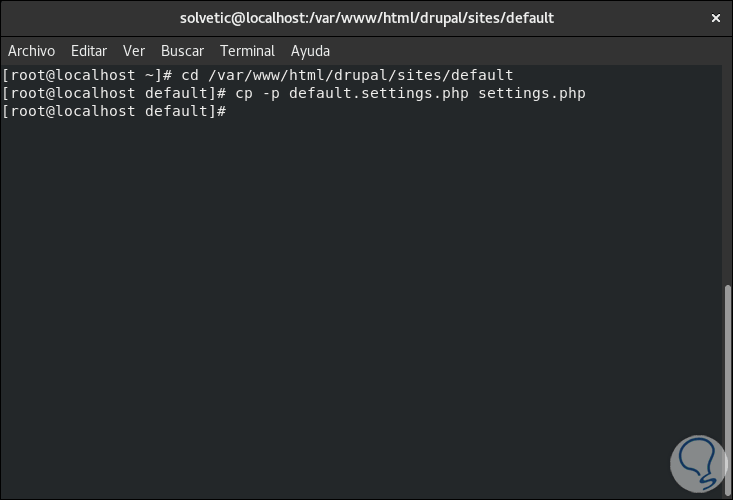Click the window title bar text

coord(366,18)
